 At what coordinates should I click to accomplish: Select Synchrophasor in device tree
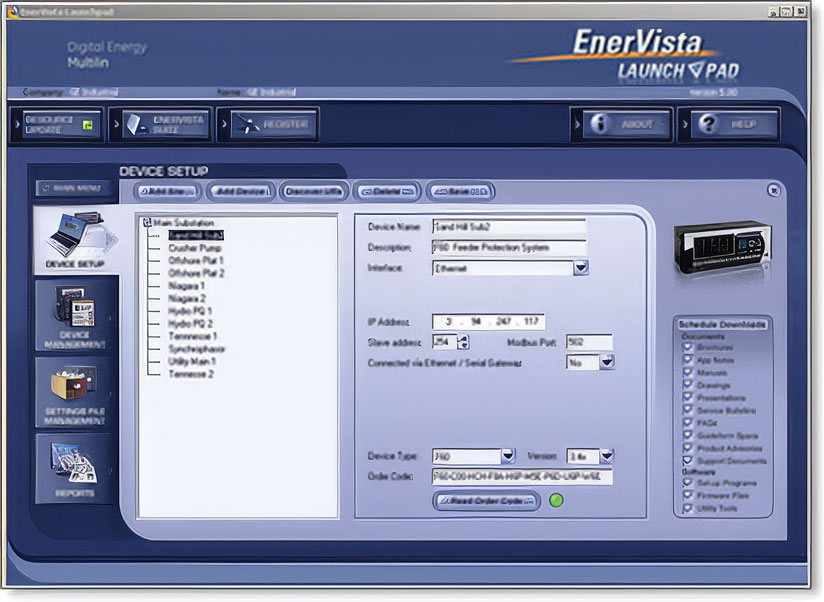click(x=197, y=348)
